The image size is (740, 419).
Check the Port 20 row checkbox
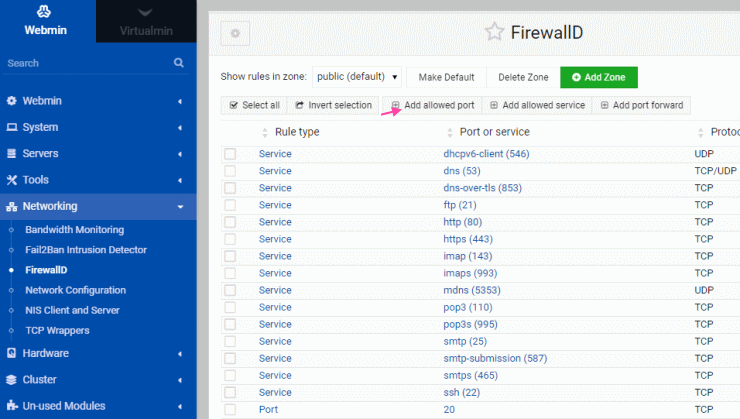230,409
